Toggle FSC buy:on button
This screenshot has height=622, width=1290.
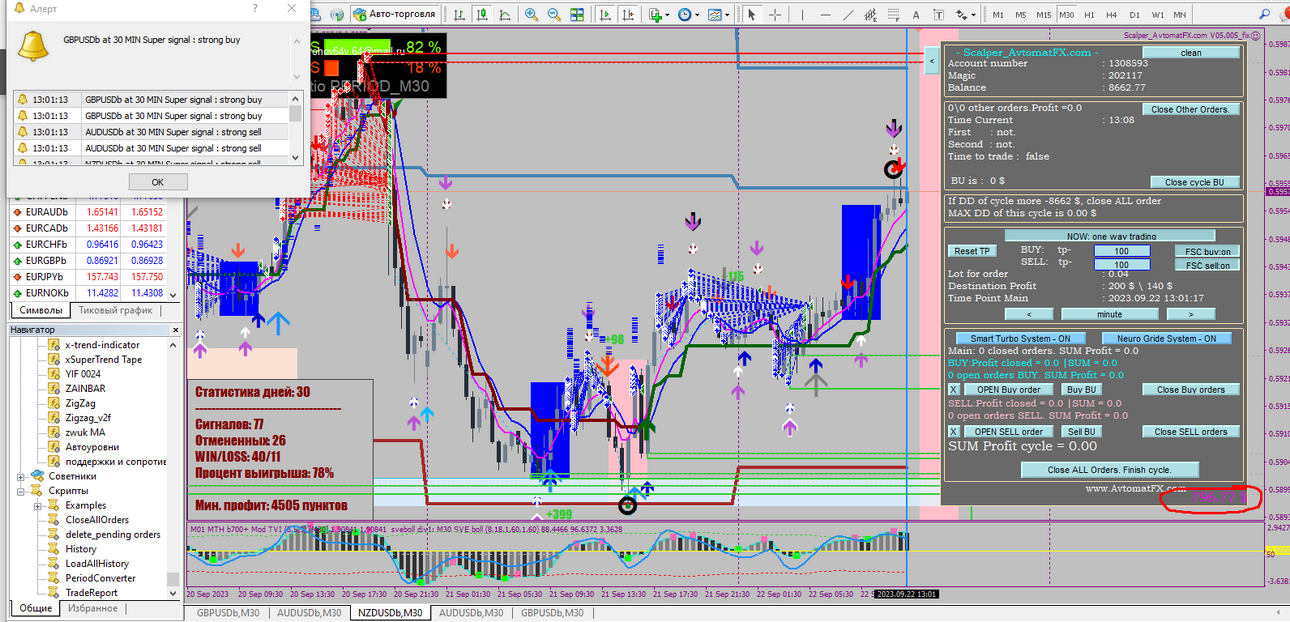[1208, 251]
